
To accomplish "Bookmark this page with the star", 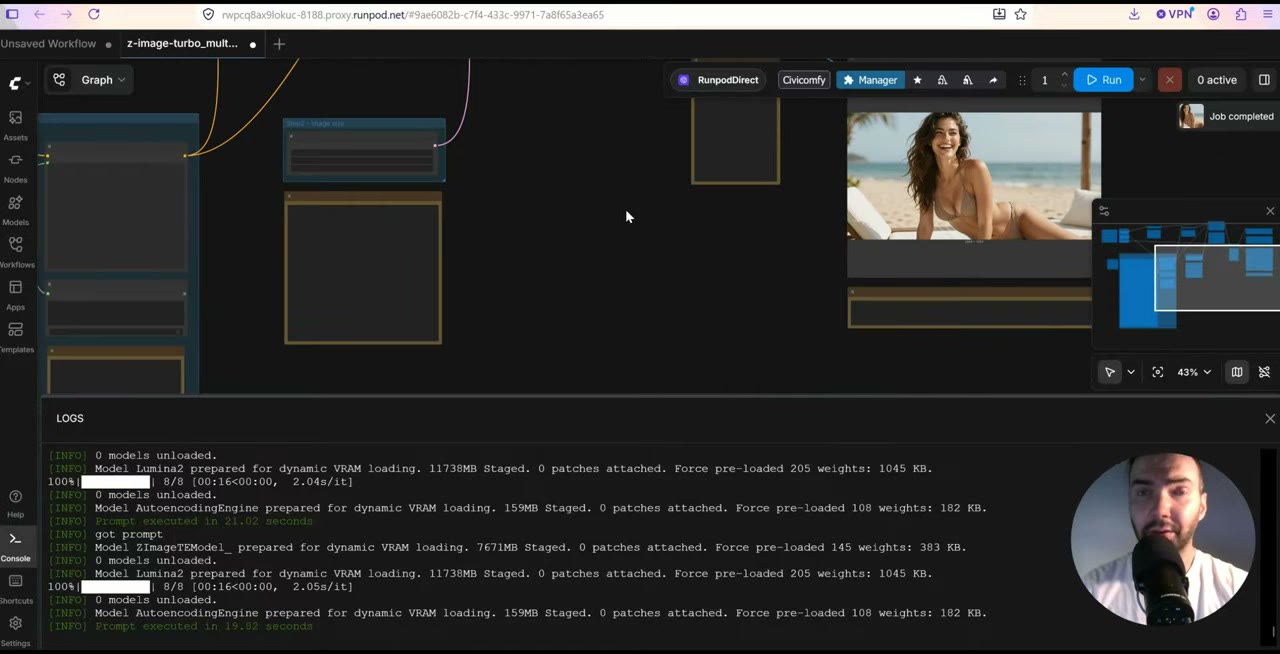I will pos(1021,14).
